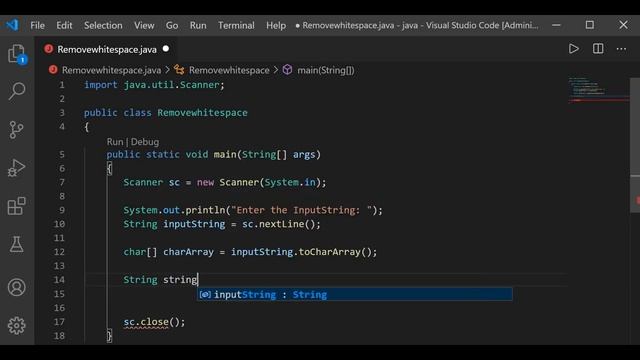Click "Enter the InputString: " string literal
This screenshot has height=360, width=640.
pyautogui.click(x=301, y=210)
